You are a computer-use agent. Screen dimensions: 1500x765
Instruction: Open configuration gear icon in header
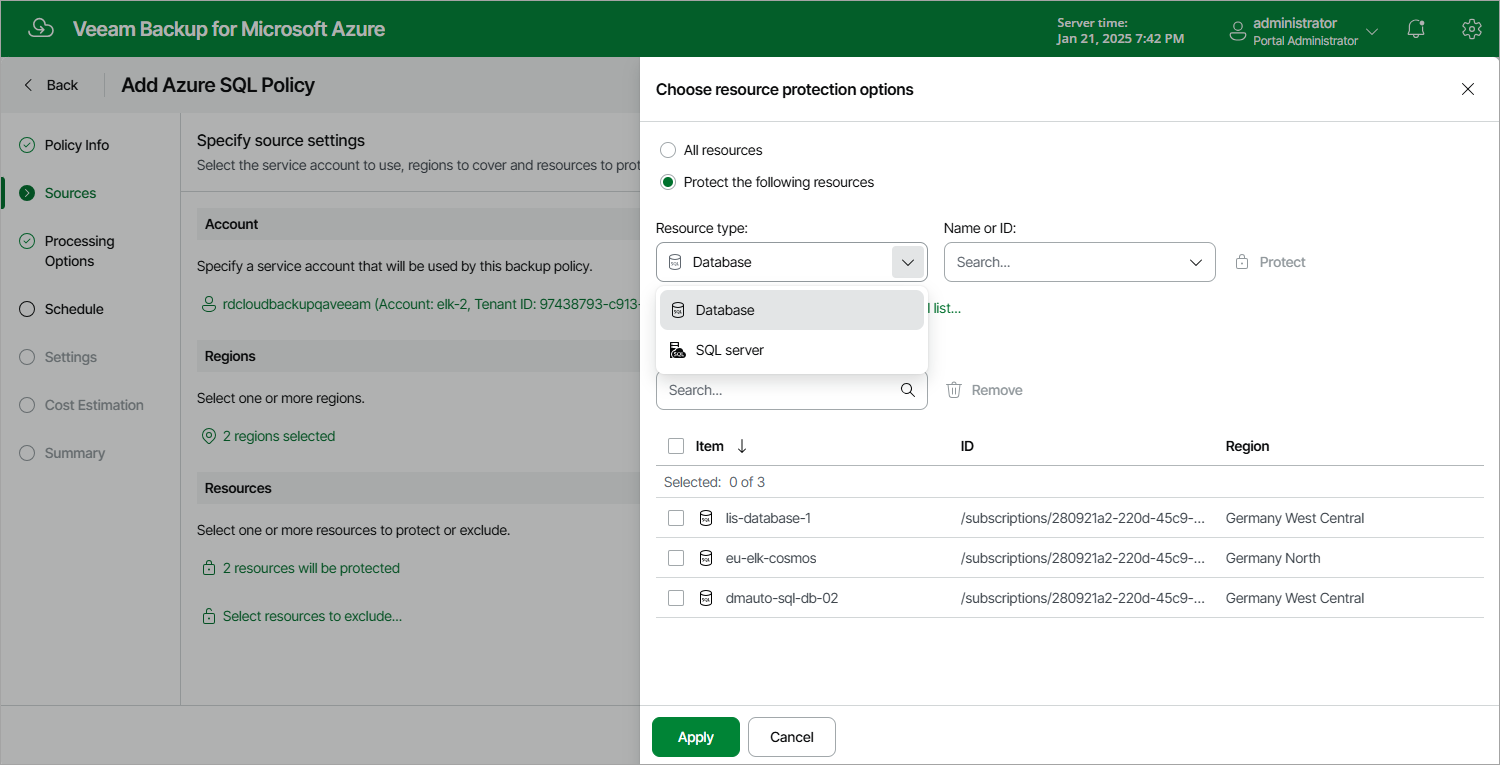[x=1471, y=30]
